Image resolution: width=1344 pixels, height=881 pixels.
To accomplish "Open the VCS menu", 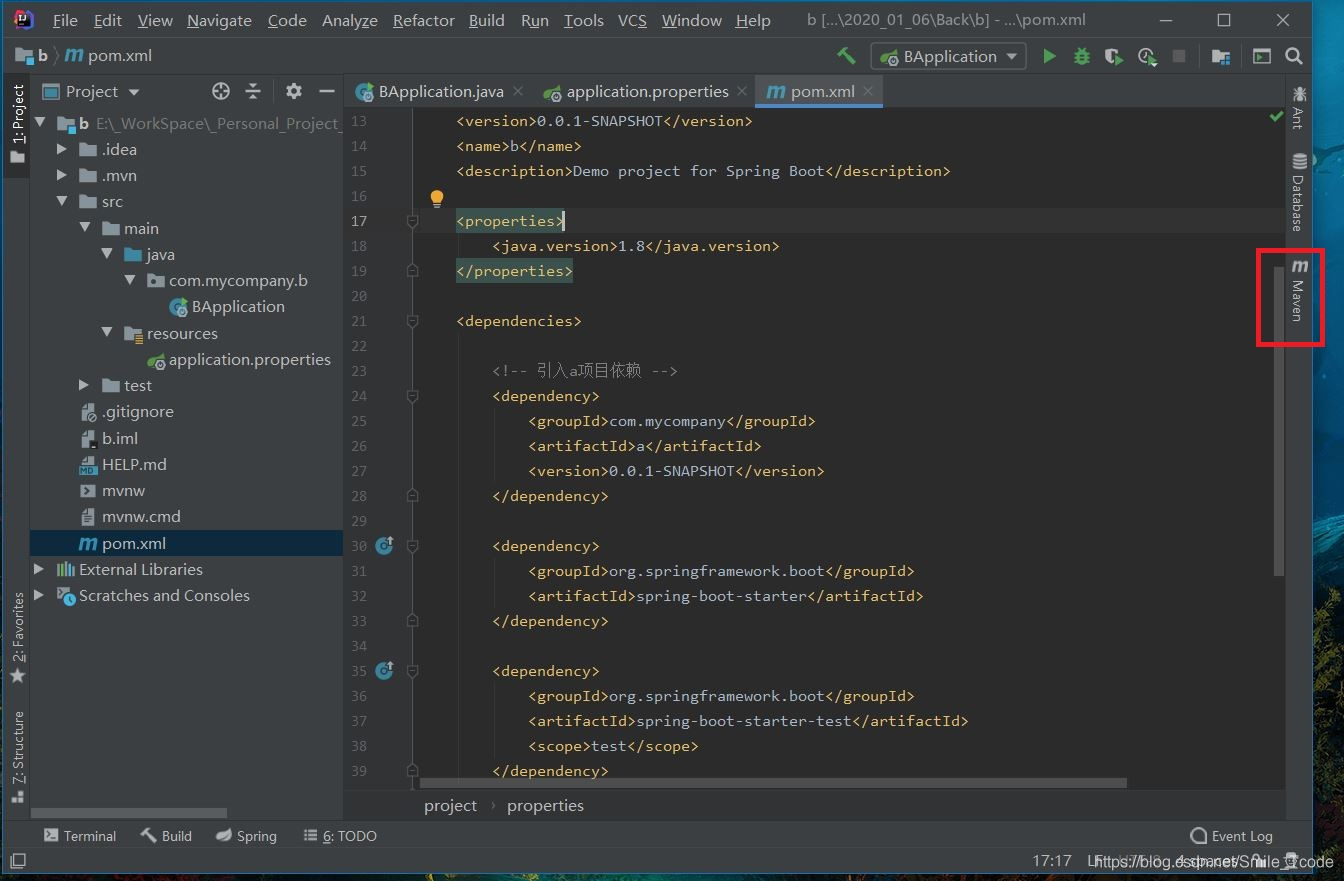I will [632, 20].
